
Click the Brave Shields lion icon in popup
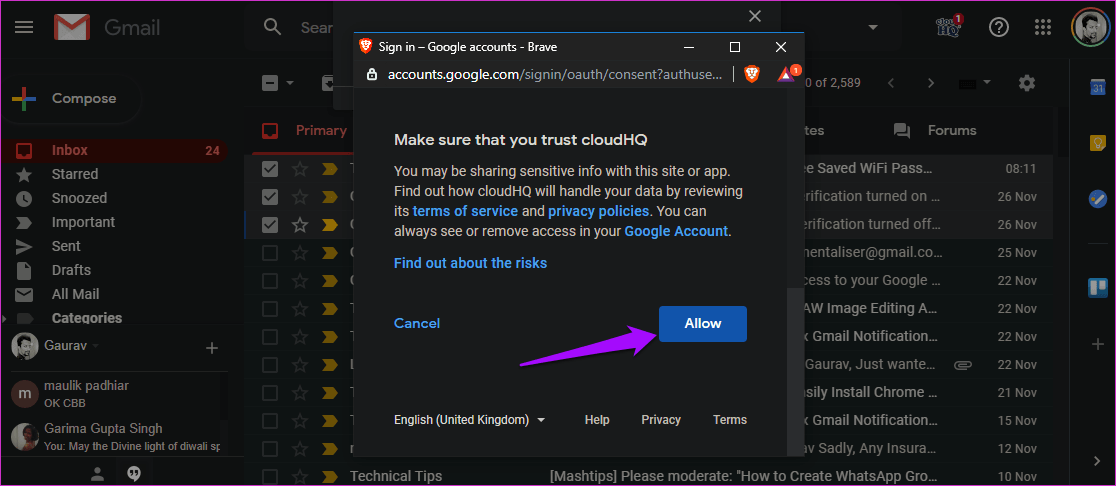(x=752, y=74)
